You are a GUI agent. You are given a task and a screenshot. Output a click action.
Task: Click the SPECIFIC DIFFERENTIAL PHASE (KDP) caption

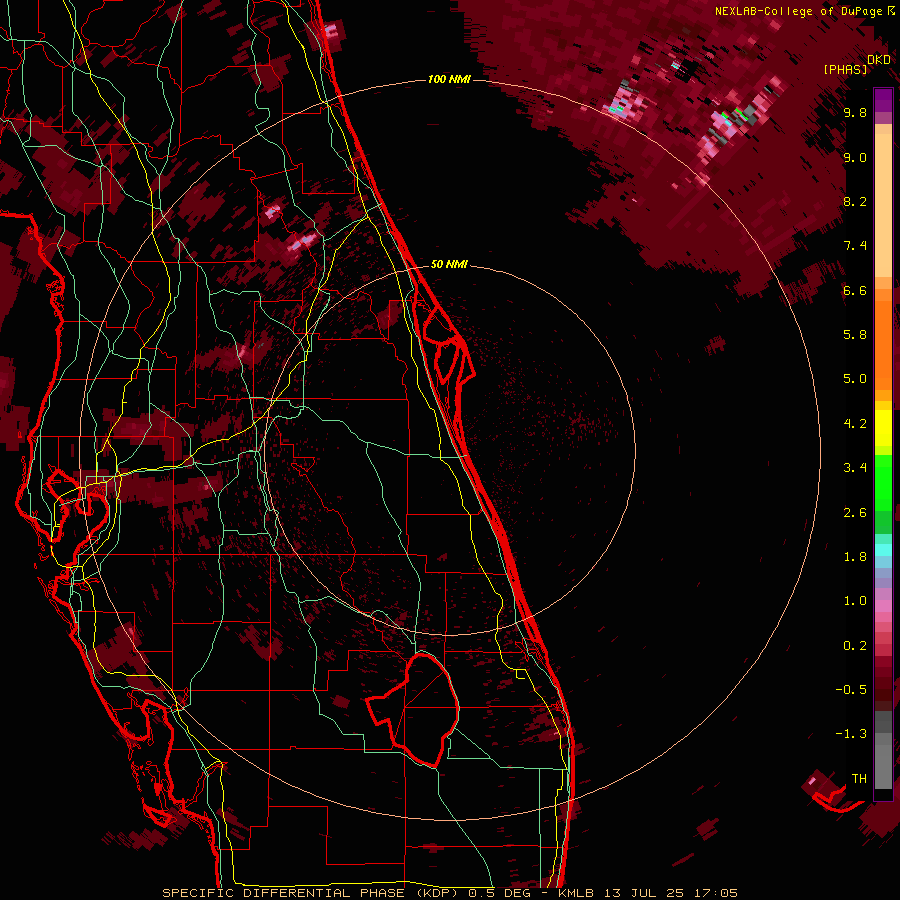point(312,893)
